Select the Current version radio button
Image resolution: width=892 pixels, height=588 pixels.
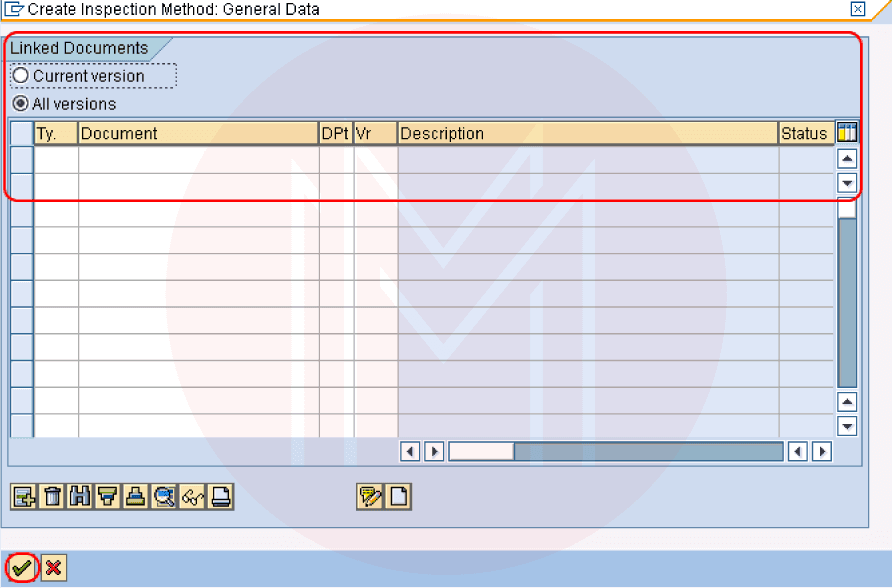coord(21,76)
